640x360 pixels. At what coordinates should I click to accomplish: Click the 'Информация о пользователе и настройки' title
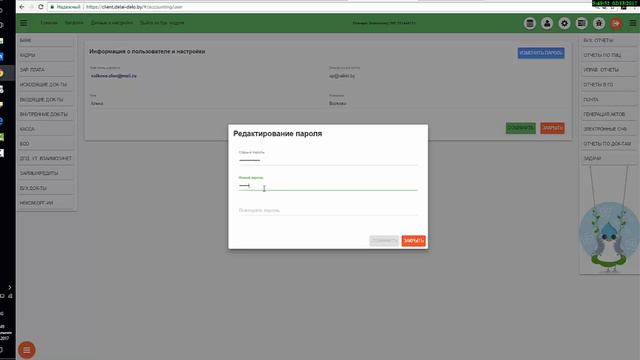coord(147,52)
